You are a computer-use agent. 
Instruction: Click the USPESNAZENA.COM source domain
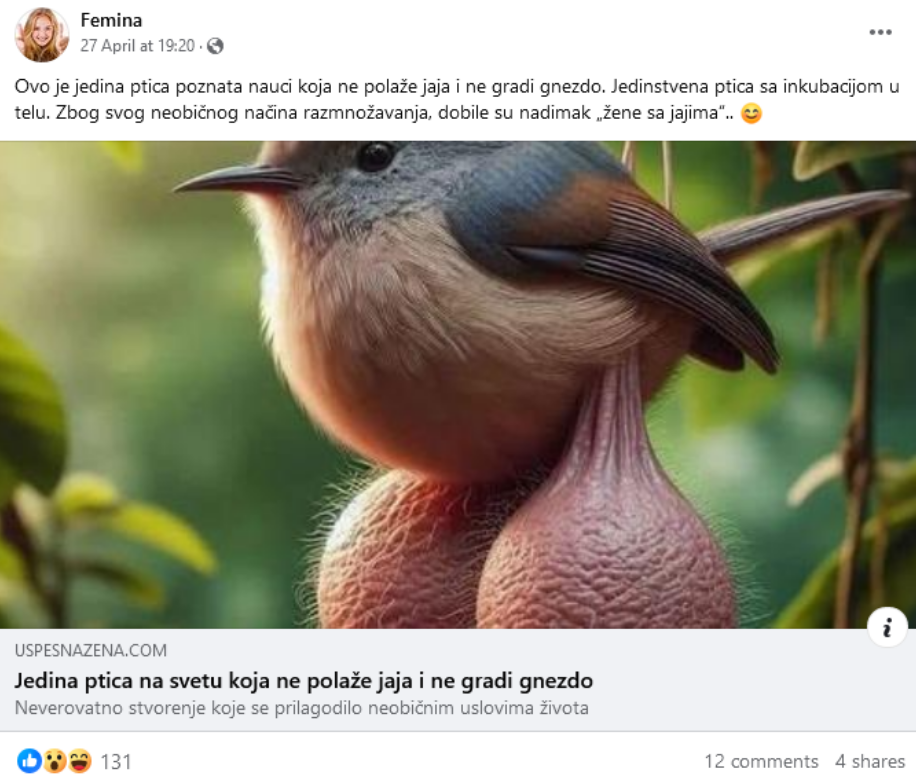(91, 651)
